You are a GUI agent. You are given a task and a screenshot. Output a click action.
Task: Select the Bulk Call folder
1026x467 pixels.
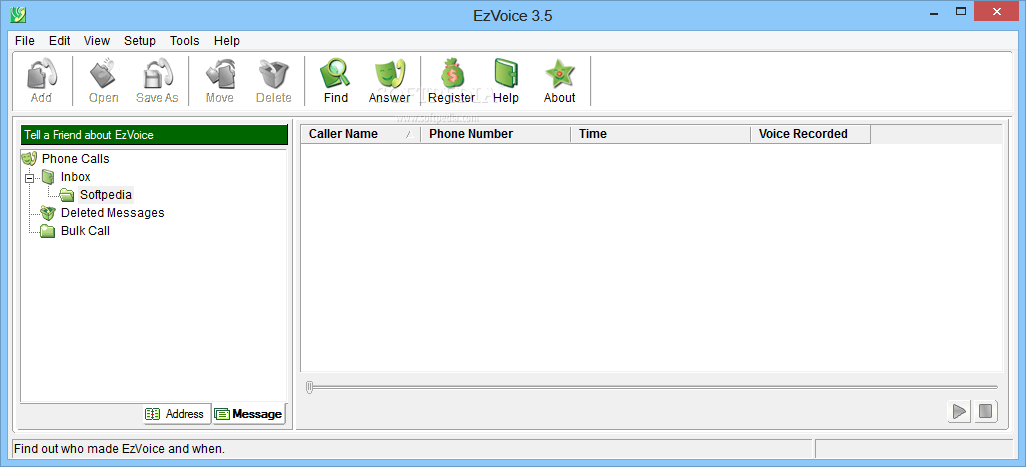tap(85, 231)
